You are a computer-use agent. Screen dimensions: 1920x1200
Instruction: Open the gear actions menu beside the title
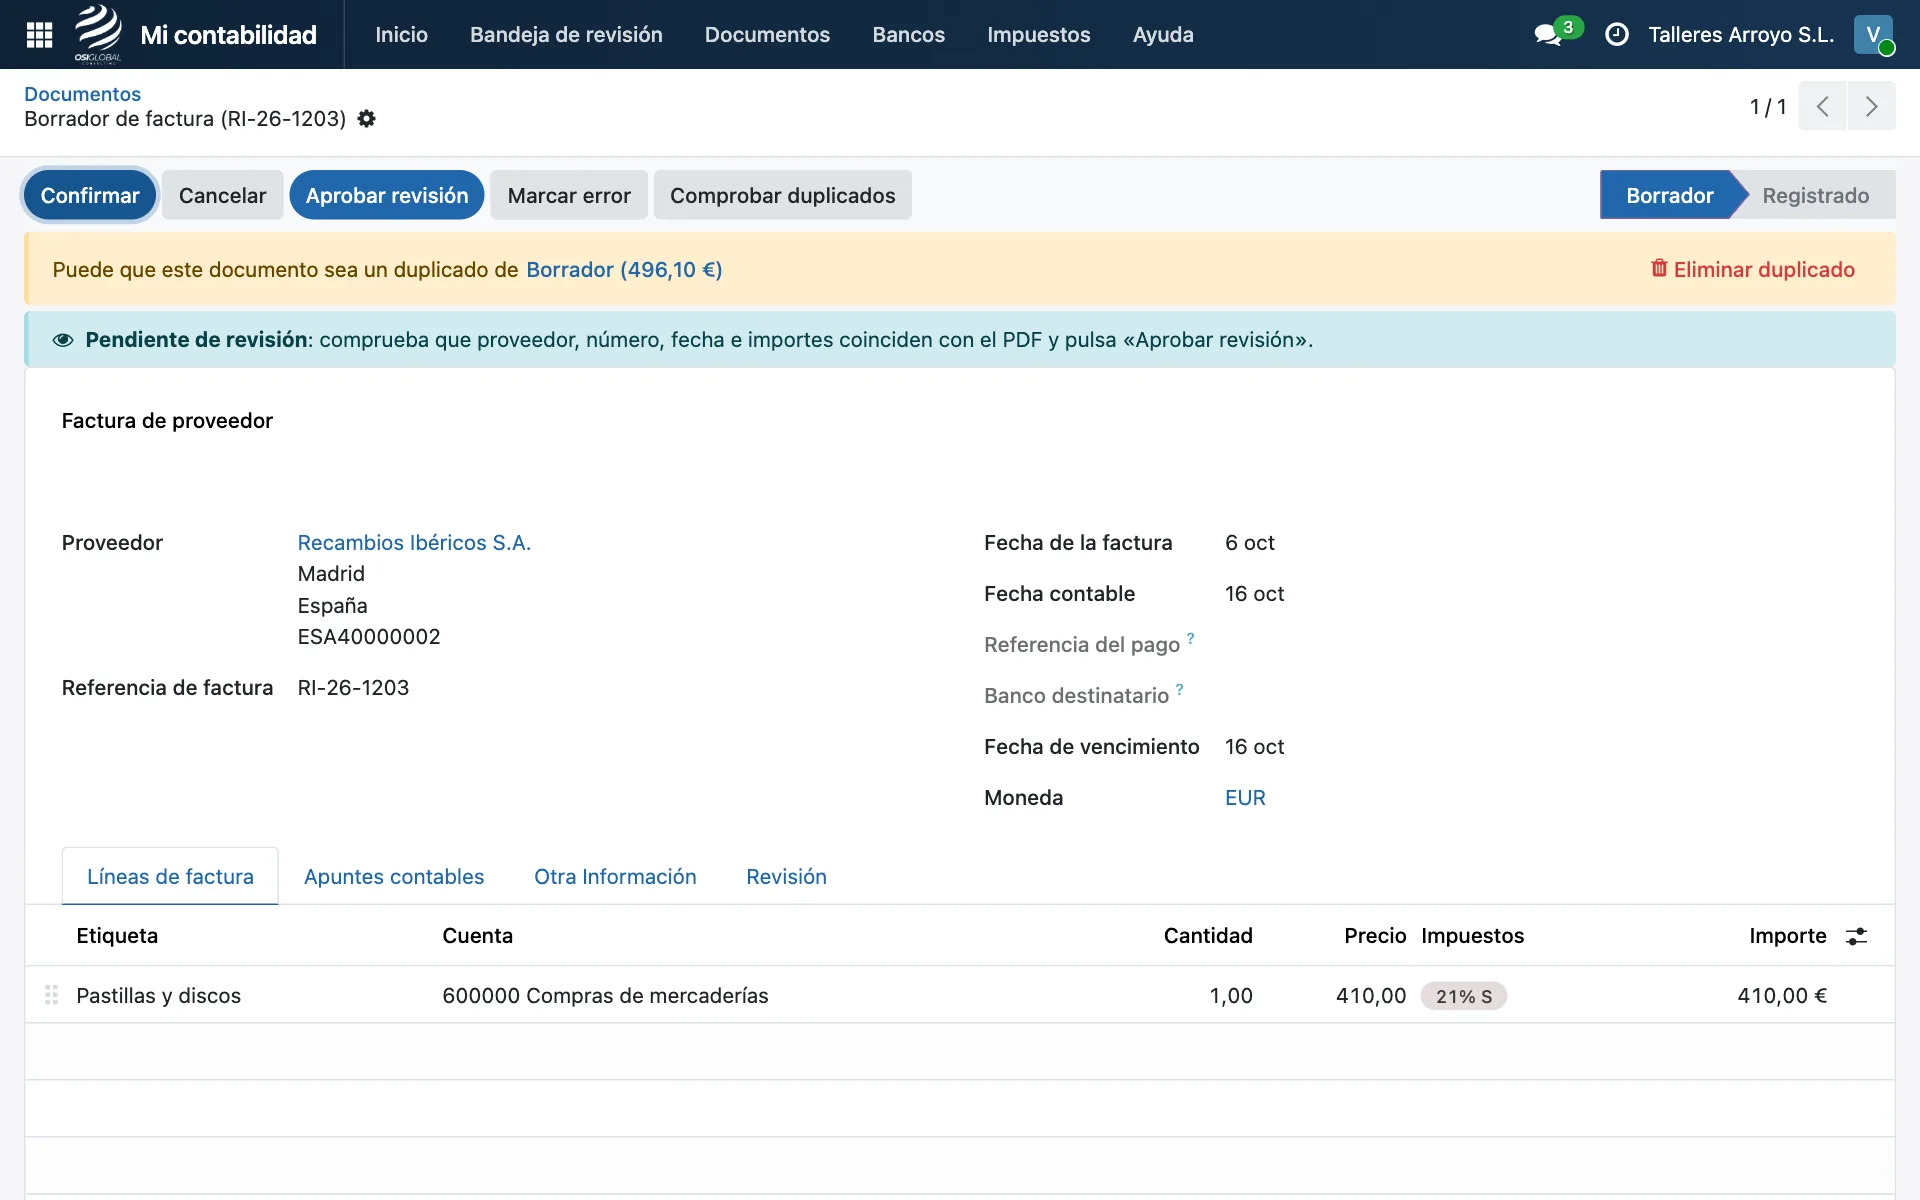pos(367,119)
